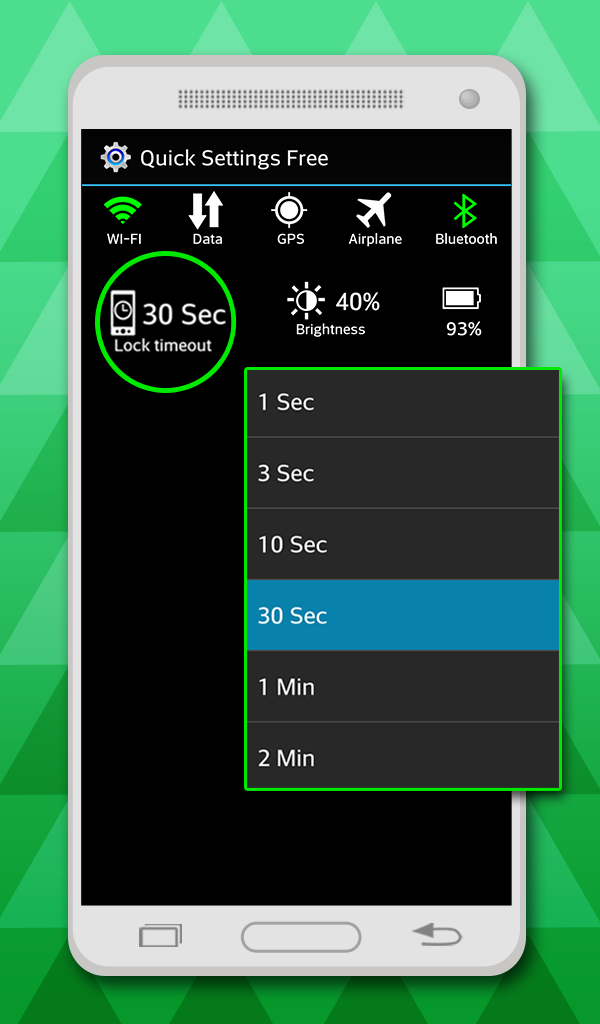Choose 1 Min timeout
The width and height of the screenshot is (600, 1024).
pos(403,686)
